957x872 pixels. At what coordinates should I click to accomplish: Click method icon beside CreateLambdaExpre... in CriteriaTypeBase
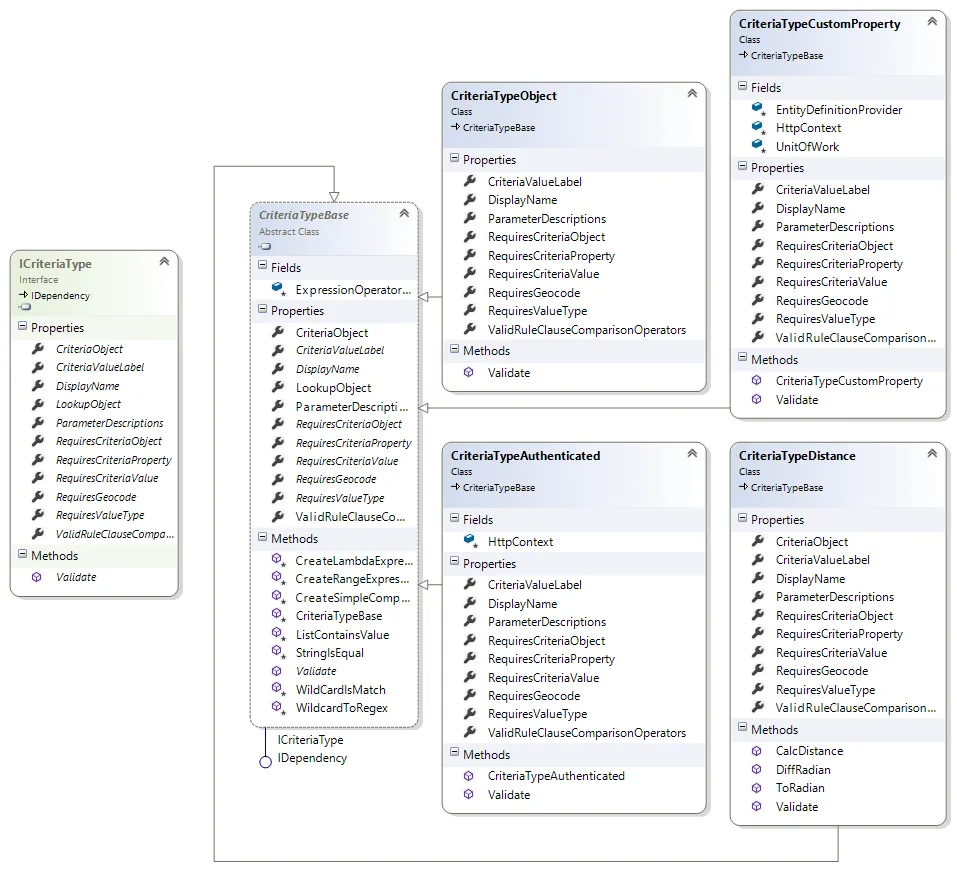pyautogui.click(x=278, y=560)
